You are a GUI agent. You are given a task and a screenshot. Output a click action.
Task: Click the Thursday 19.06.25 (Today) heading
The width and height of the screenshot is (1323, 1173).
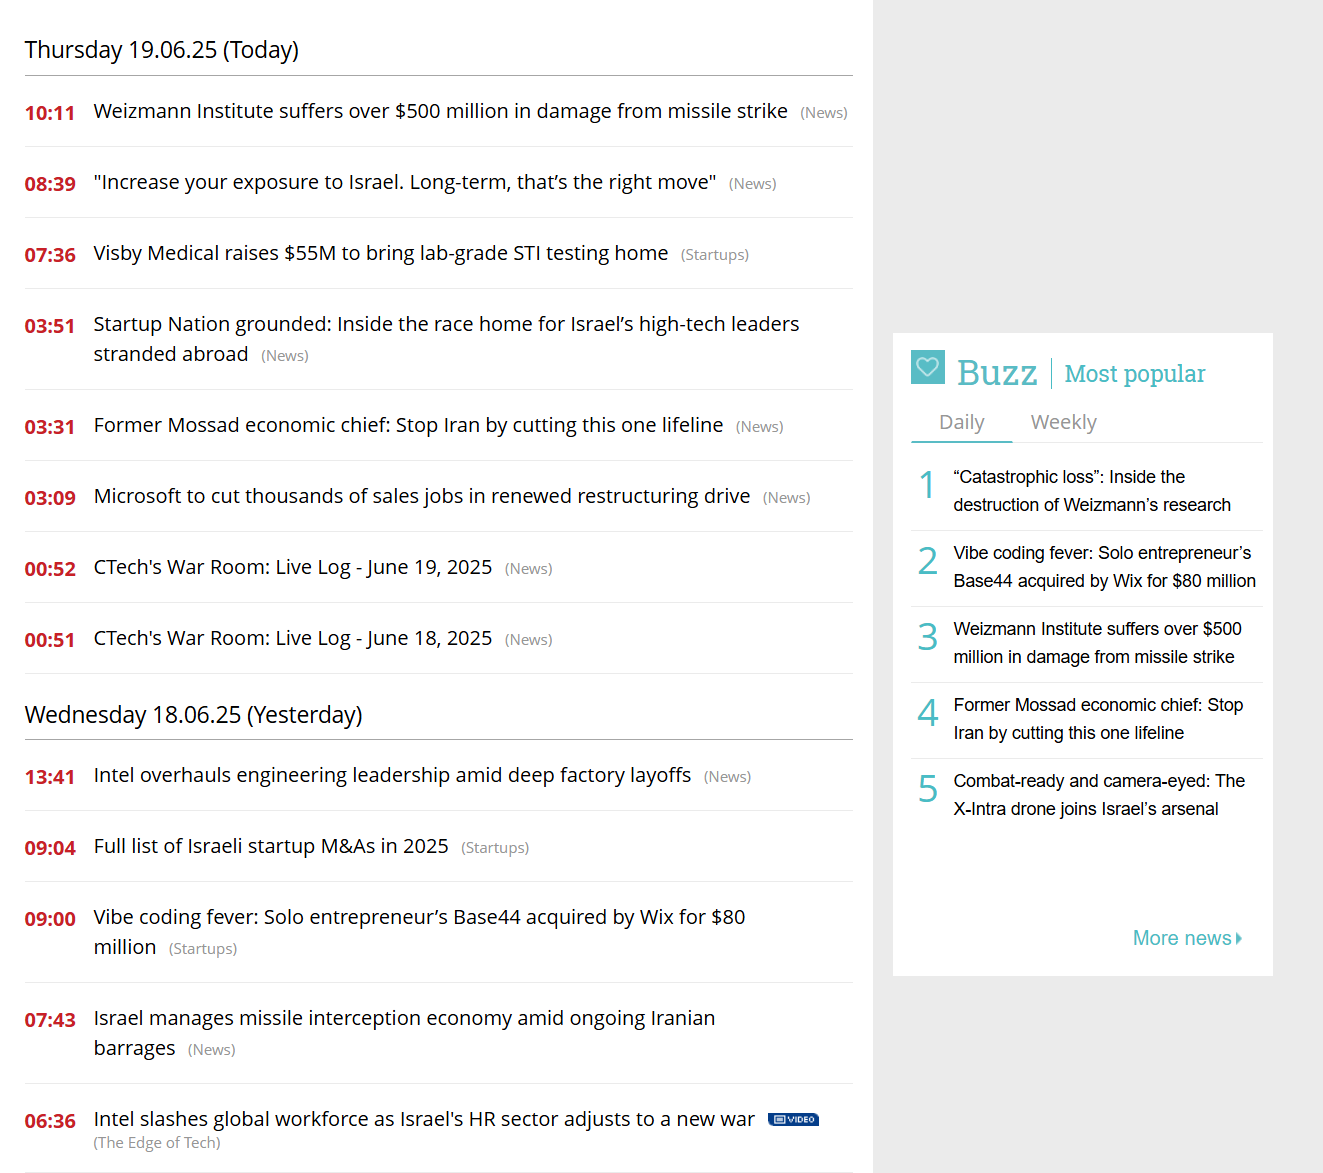(162, 50)
